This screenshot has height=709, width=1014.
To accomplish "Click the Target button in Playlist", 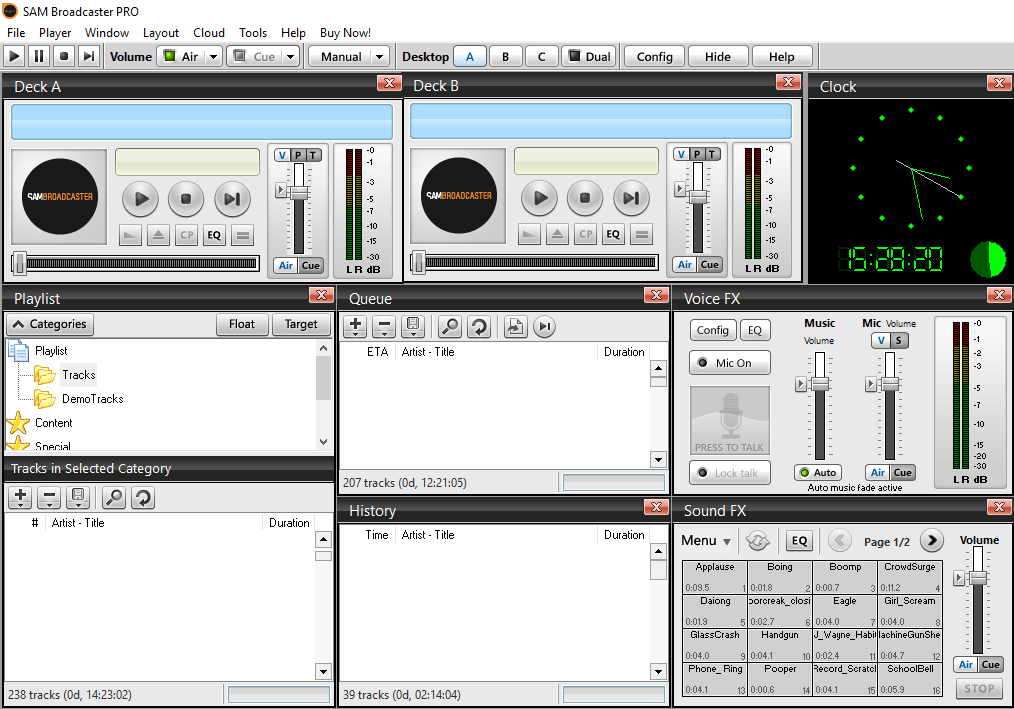I will [301, 324].
